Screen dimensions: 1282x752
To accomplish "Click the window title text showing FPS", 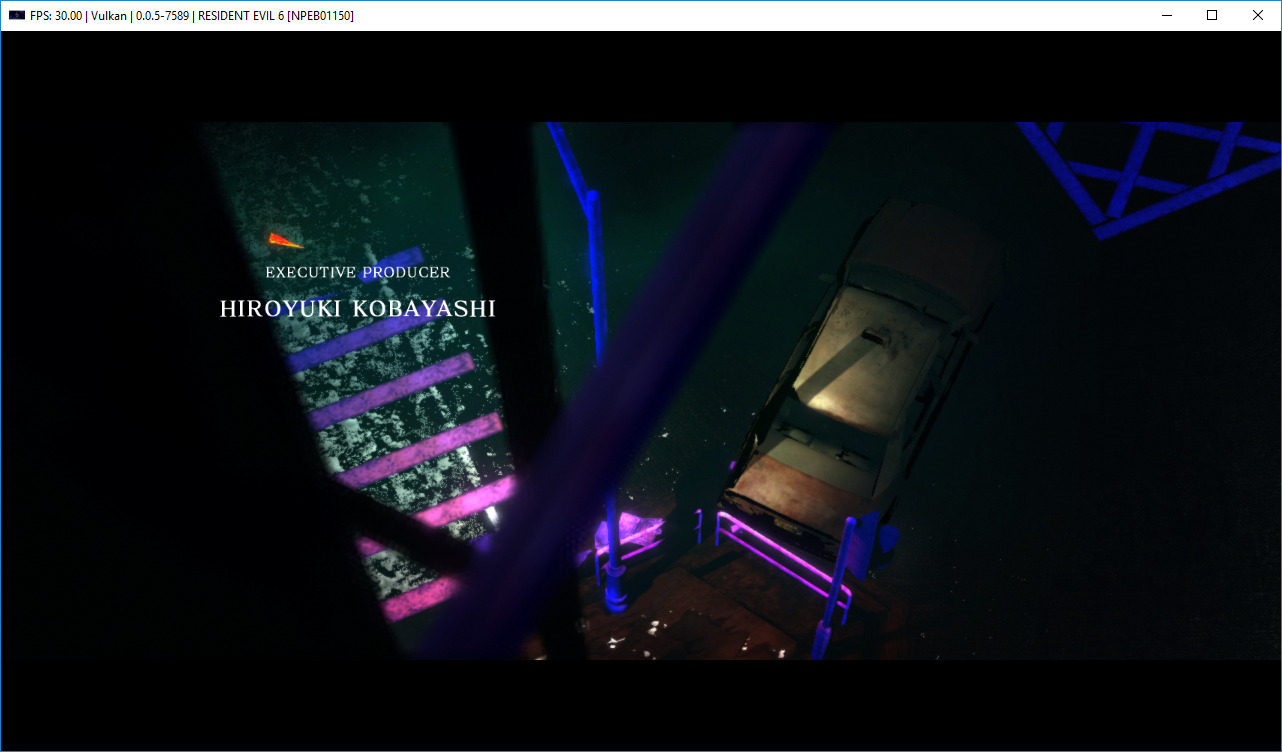I will [192, 16].
